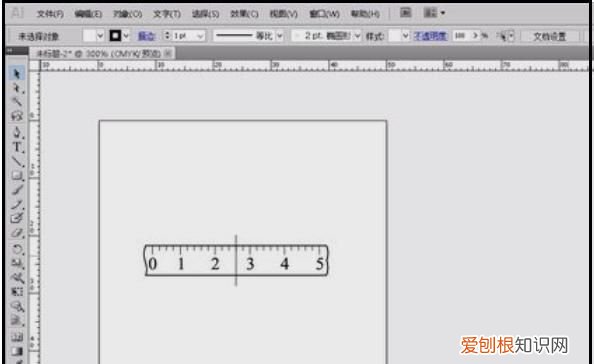Open the 选择(S) menu
The width and height of the screenshot is (594, 364).
(x=205, y=14)
